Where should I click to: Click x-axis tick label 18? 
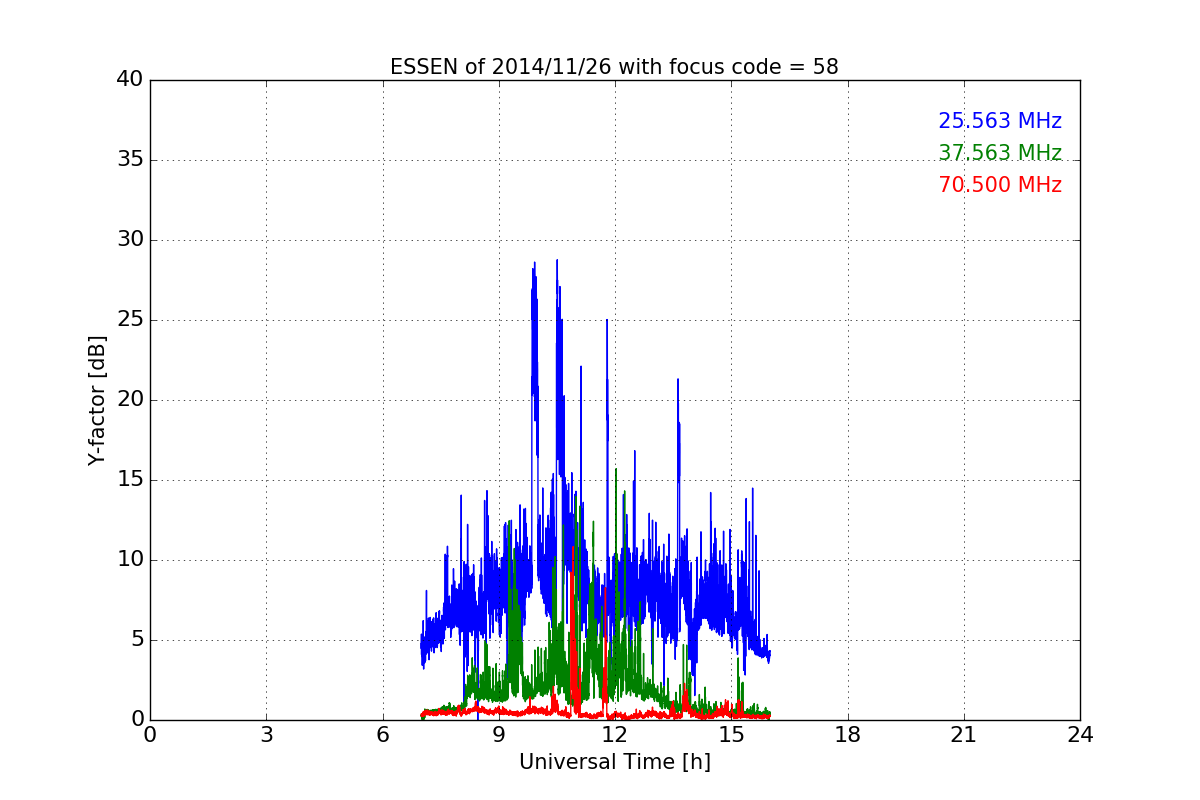coord(848,735)
